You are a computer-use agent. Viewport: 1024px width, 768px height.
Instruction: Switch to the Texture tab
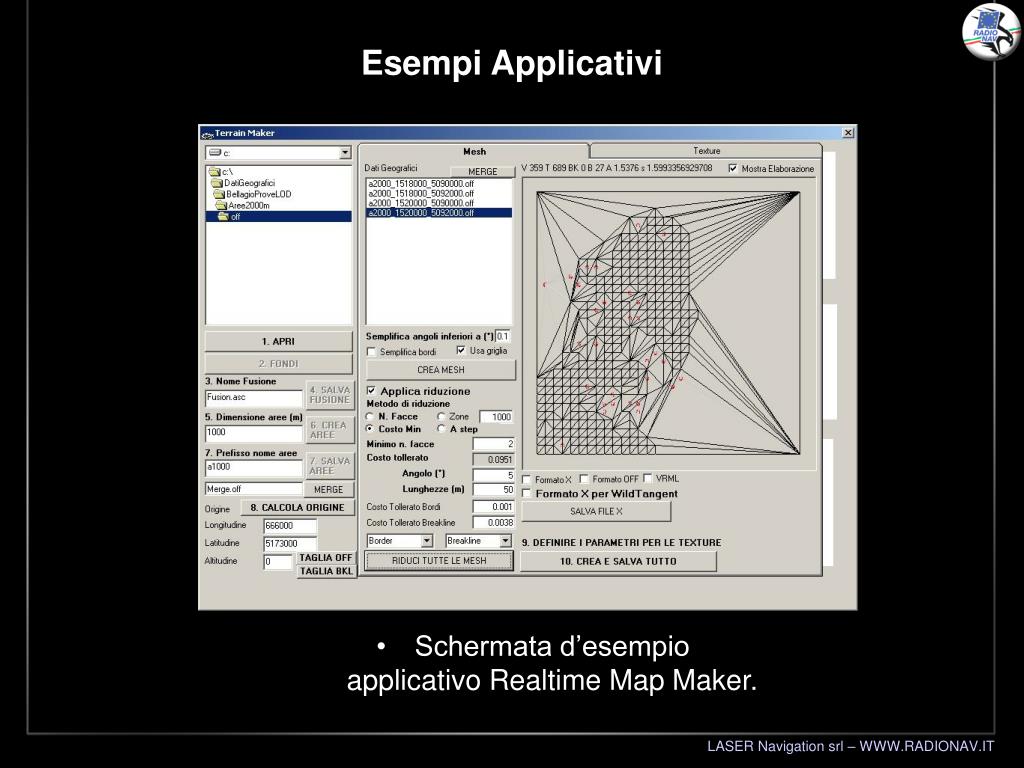click(x=706, y=151)
